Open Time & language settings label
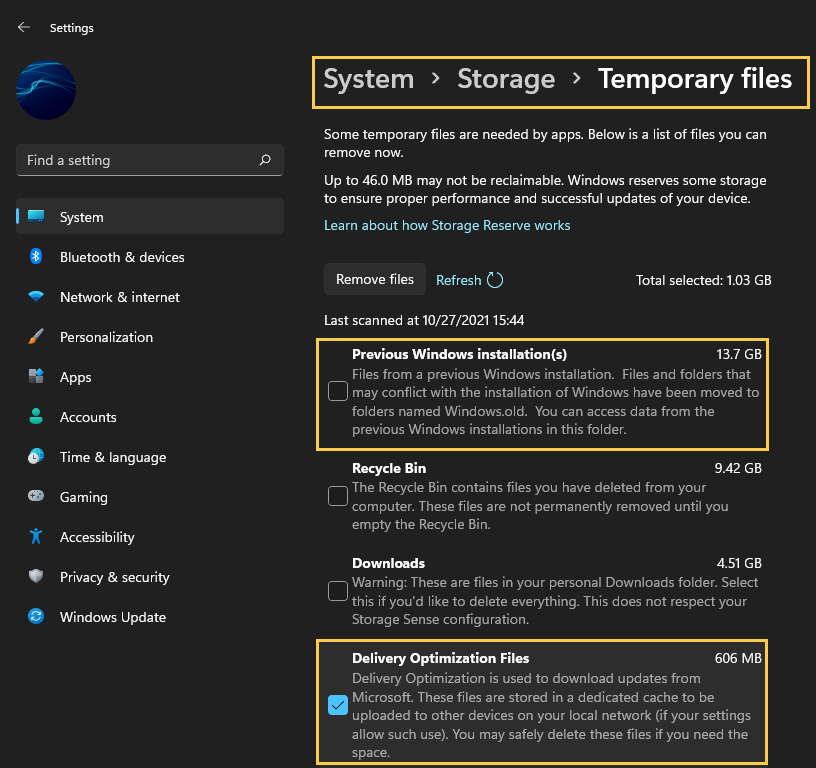The width and height of the screenshot is (816, 768). pyautogui.click(x=113, y=457)
